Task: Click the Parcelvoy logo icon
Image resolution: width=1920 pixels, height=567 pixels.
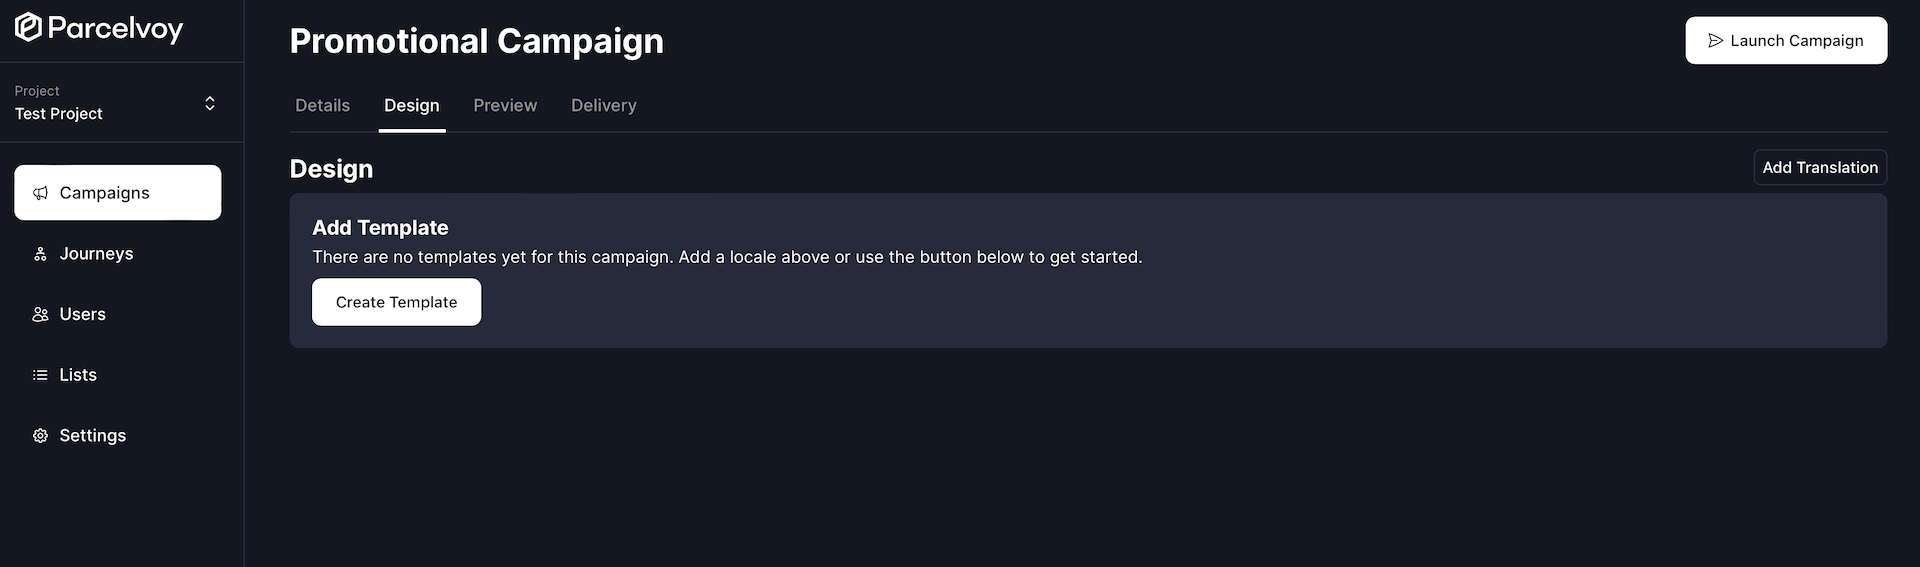Action: 28,28
